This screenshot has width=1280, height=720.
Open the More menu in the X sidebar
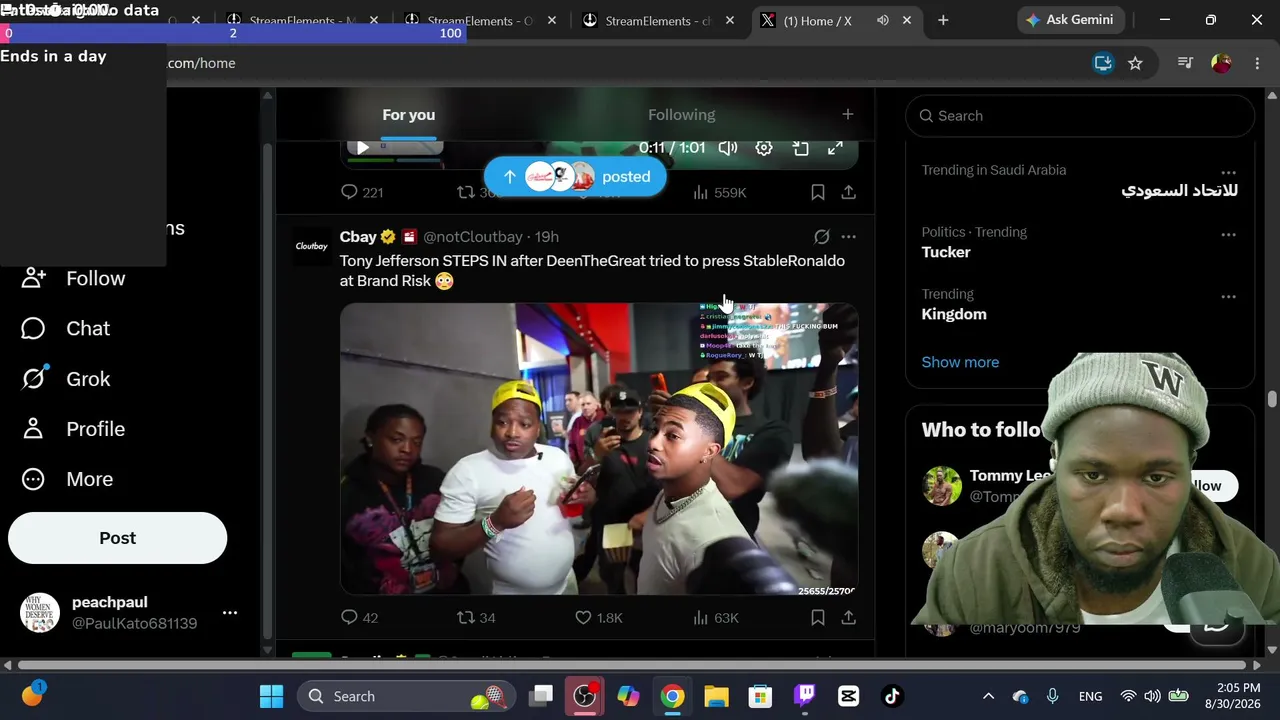(x=67, y=479)
